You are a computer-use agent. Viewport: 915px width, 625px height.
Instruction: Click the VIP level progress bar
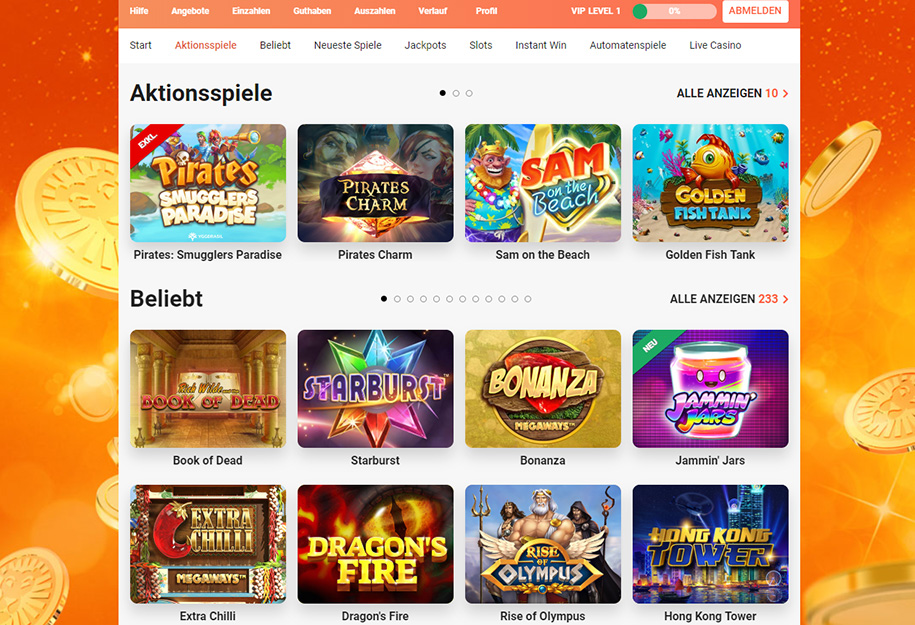point(675,11)
